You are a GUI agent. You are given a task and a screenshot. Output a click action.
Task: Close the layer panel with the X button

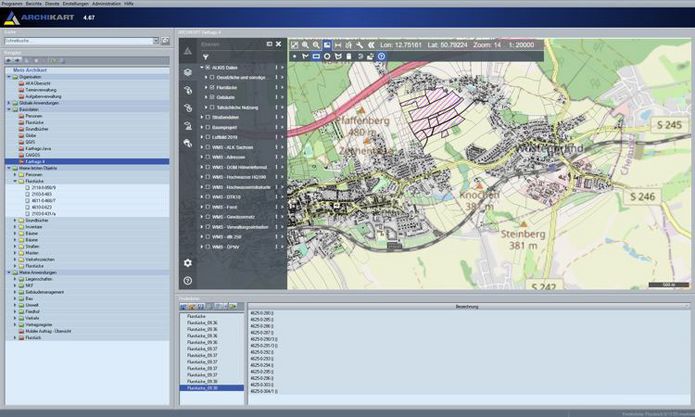pyautogui.click(x=279, y=45)
